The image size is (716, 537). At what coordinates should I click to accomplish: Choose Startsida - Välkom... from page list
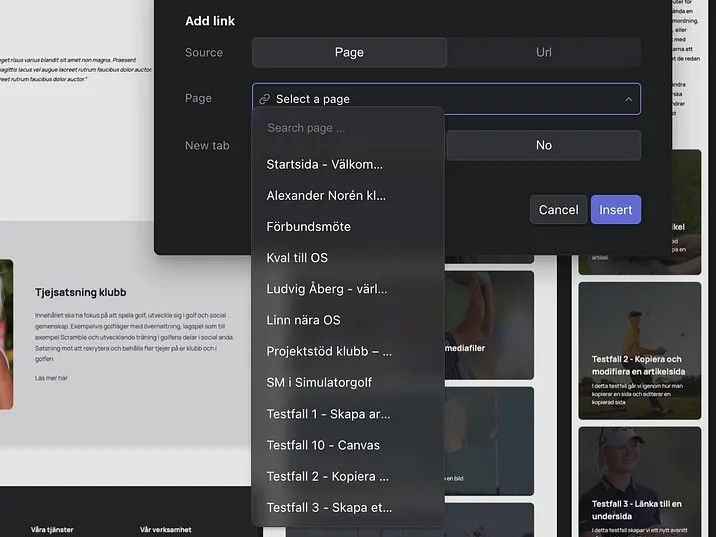pos(325,164)
